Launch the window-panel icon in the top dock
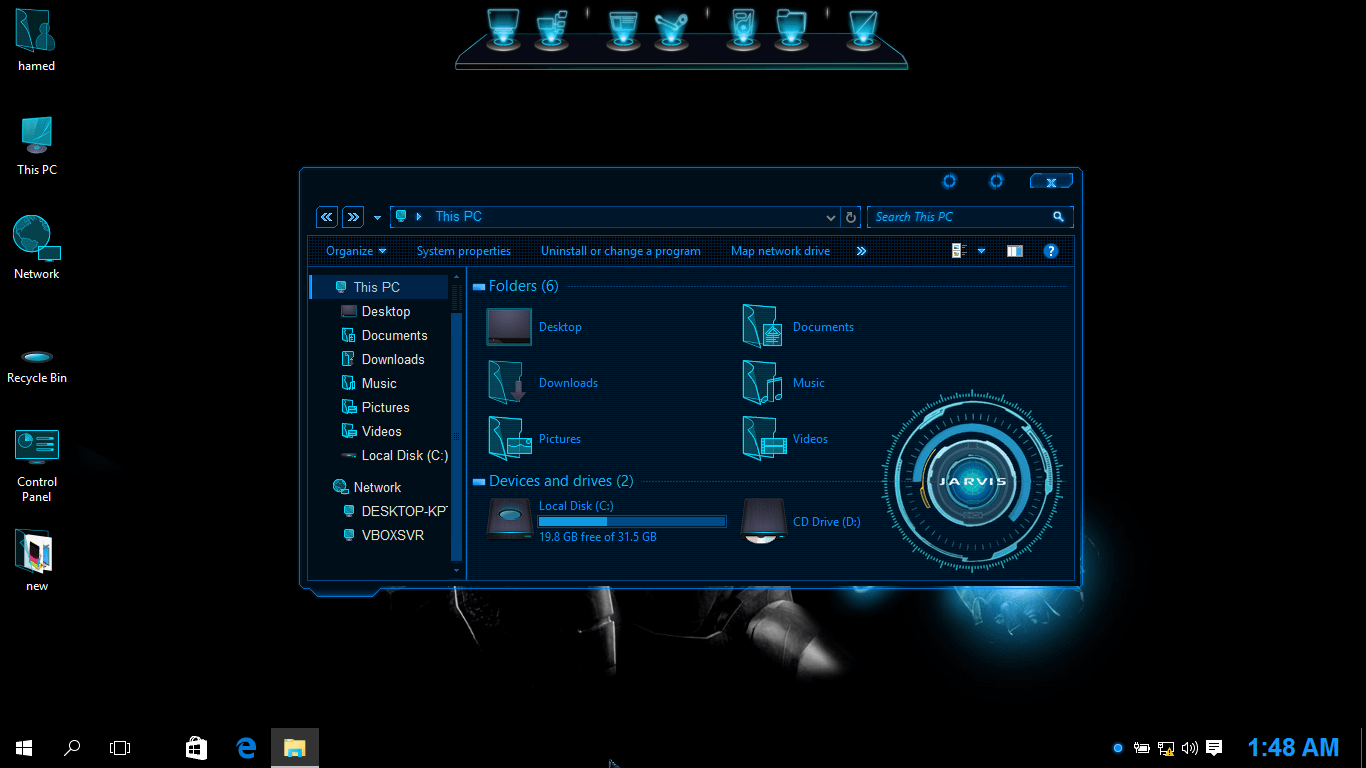1366x768 pixels. pos(623,28)
